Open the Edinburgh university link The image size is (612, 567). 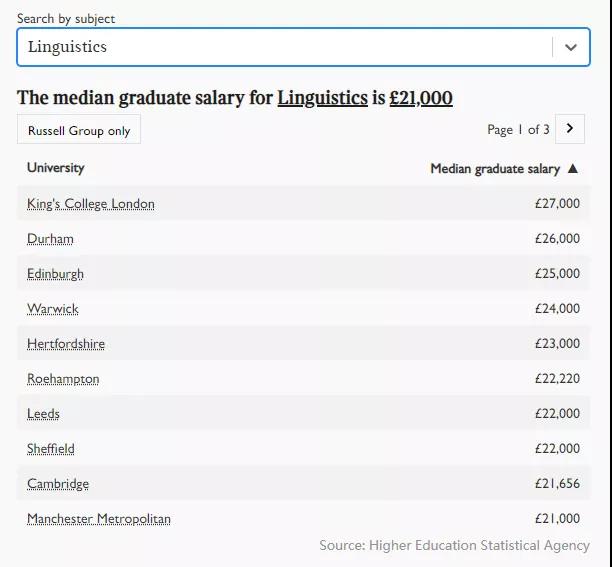(x=55, y=274)
